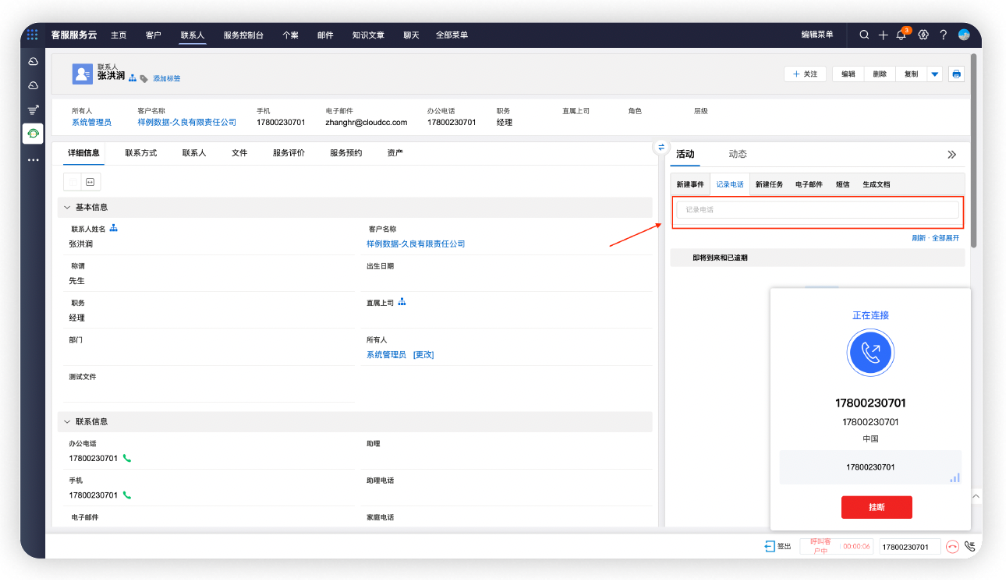Open the 知识文章 menu item

(x=368, y=35)
